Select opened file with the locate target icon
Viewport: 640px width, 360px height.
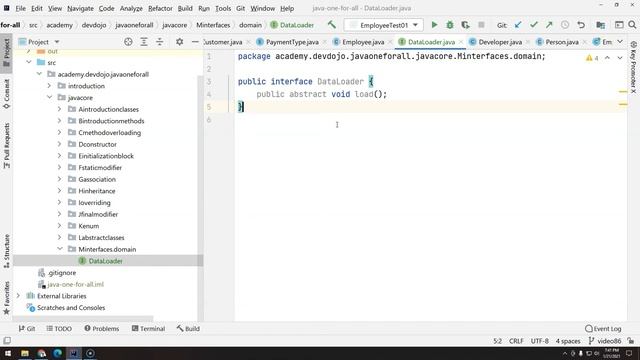pos(128,42)
